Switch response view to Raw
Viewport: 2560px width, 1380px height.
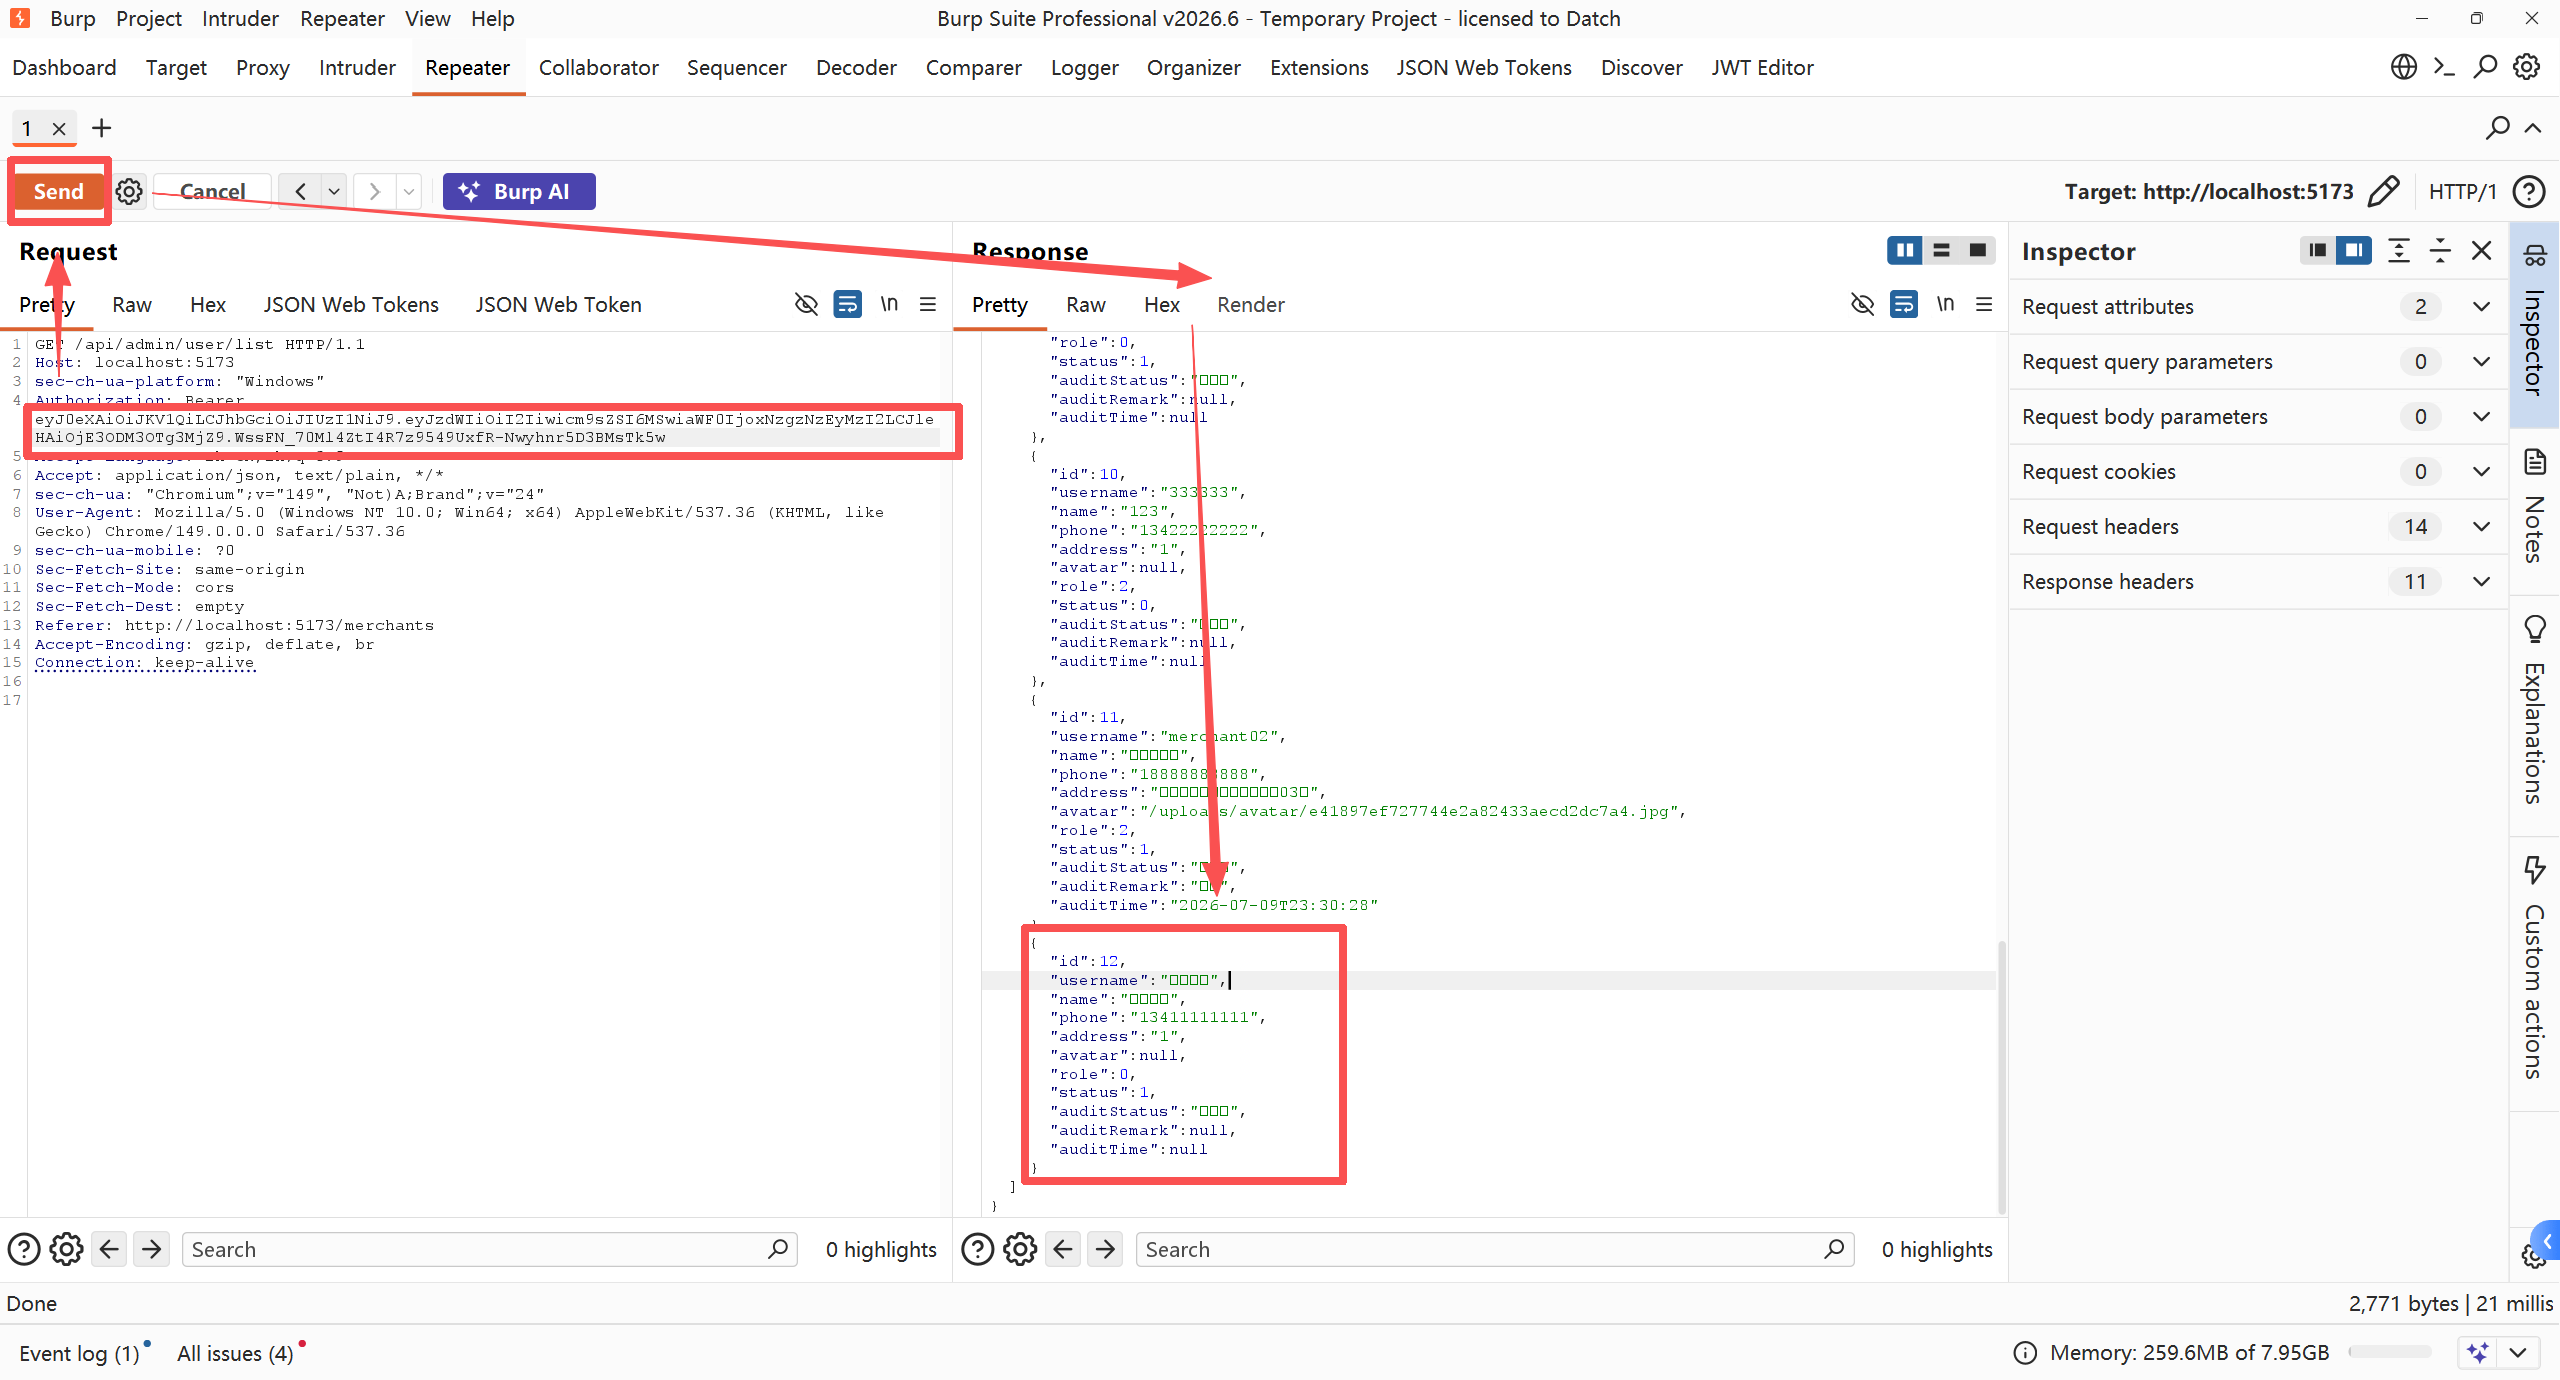pyautogui.click(x=1085, y=304)
